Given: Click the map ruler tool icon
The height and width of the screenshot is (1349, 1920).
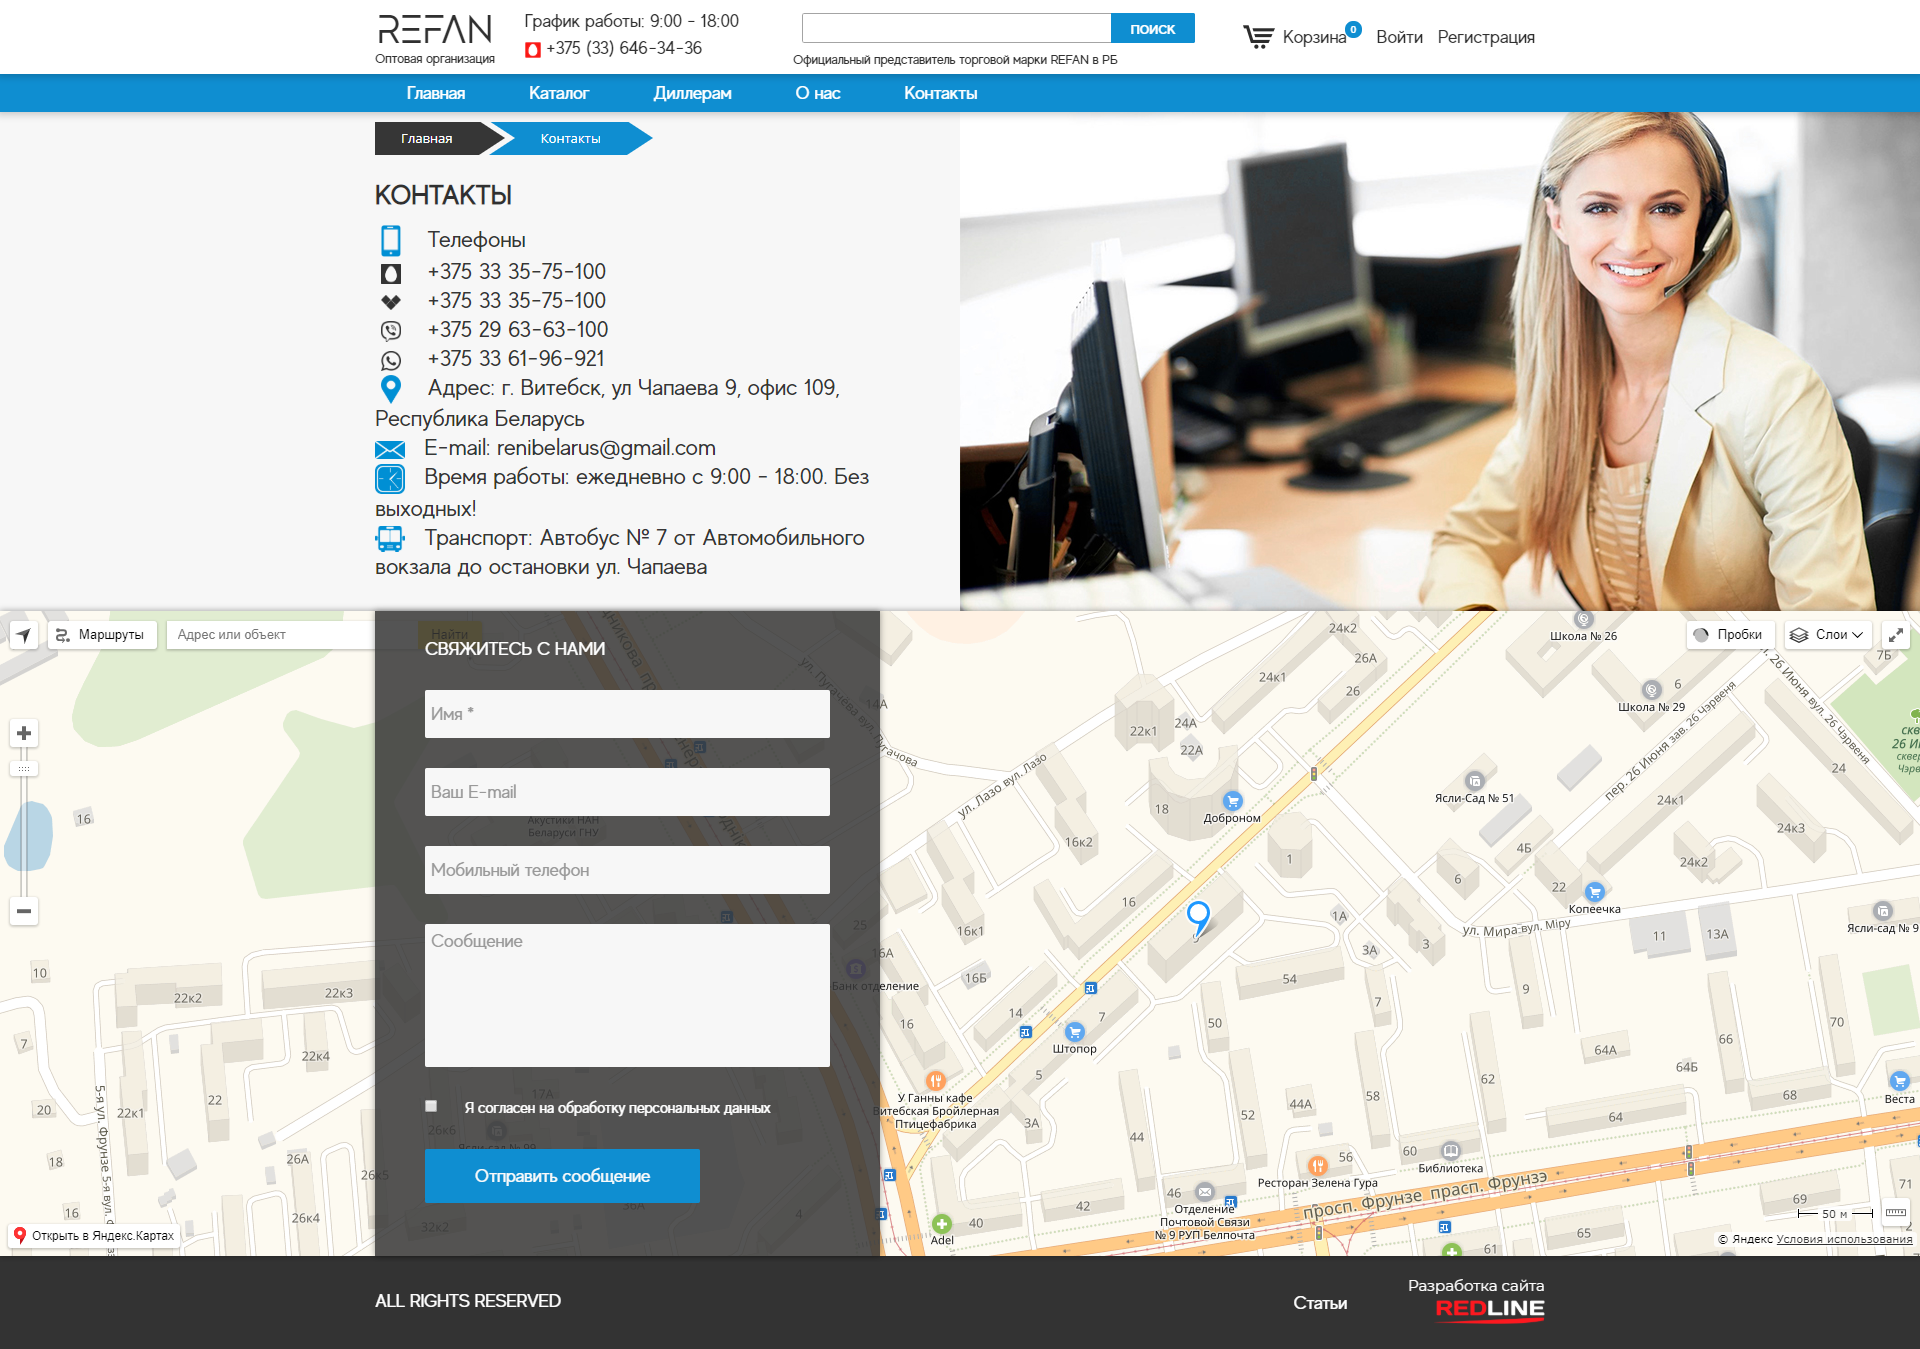Looking at the screenshot, I should [x=1895, y=1213].
